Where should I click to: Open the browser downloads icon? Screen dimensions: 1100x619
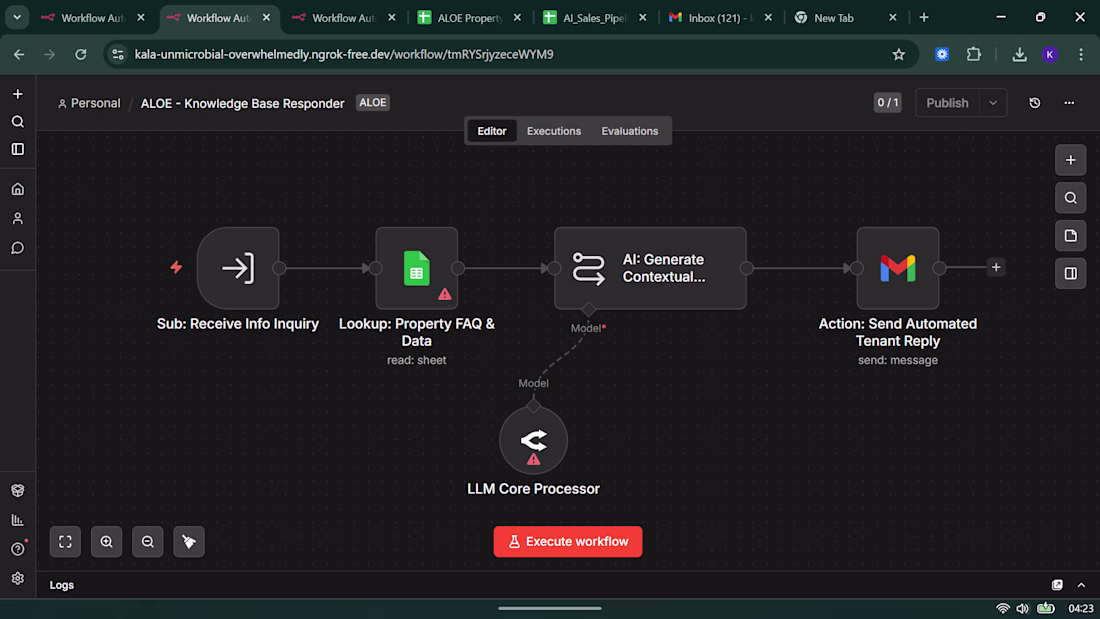point(1019,54)
